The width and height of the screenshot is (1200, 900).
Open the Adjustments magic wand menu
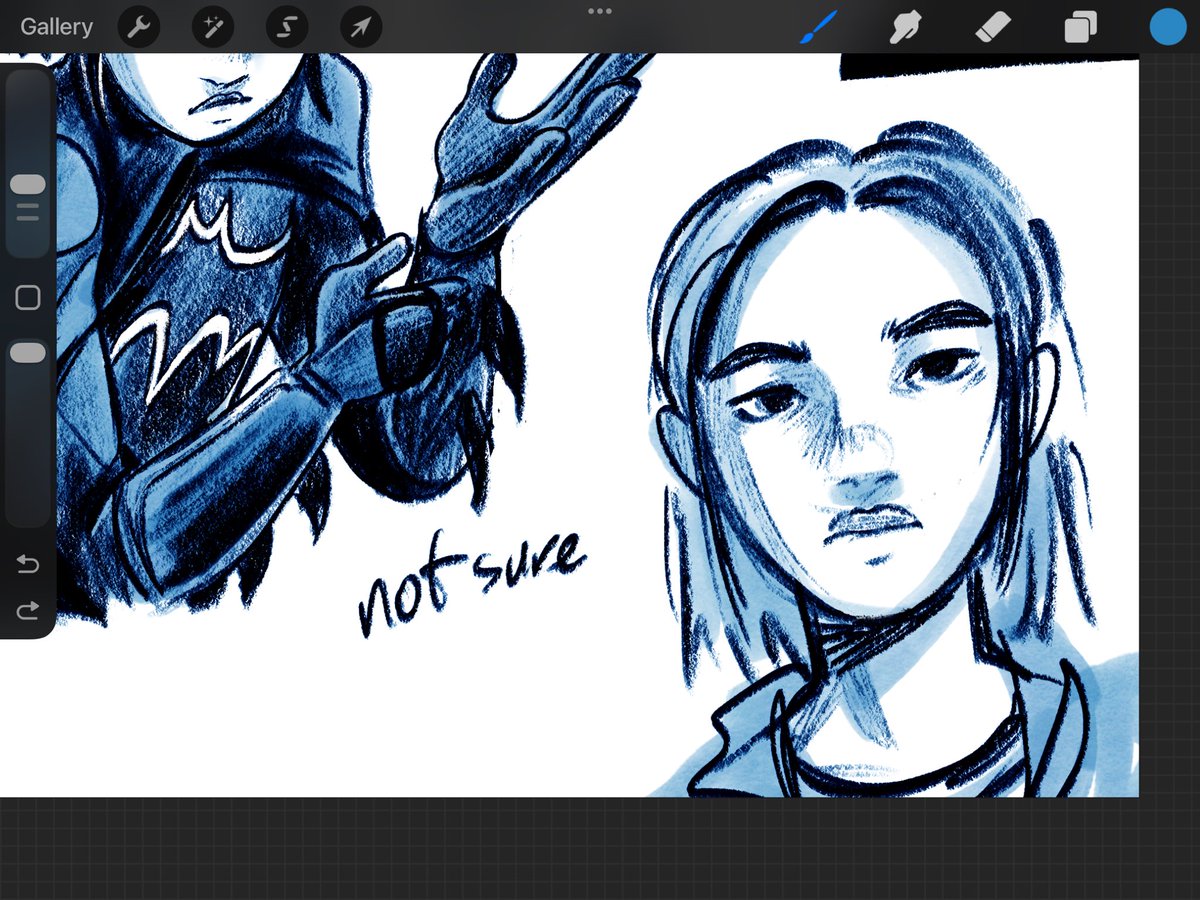213,27
